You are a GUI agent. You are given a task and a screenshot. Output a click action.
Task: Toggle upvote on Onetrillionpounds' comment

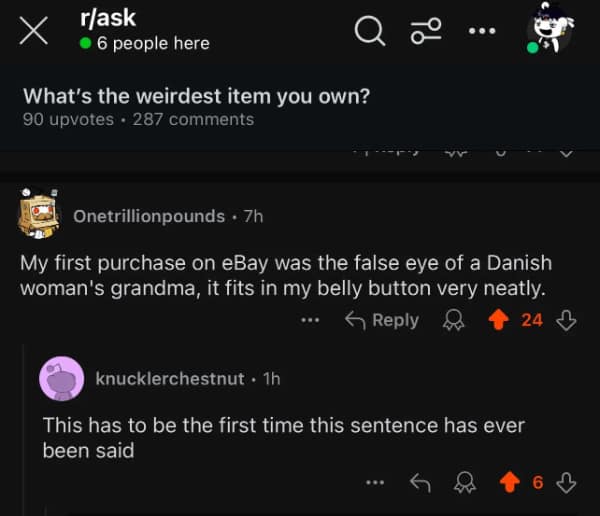497,320
